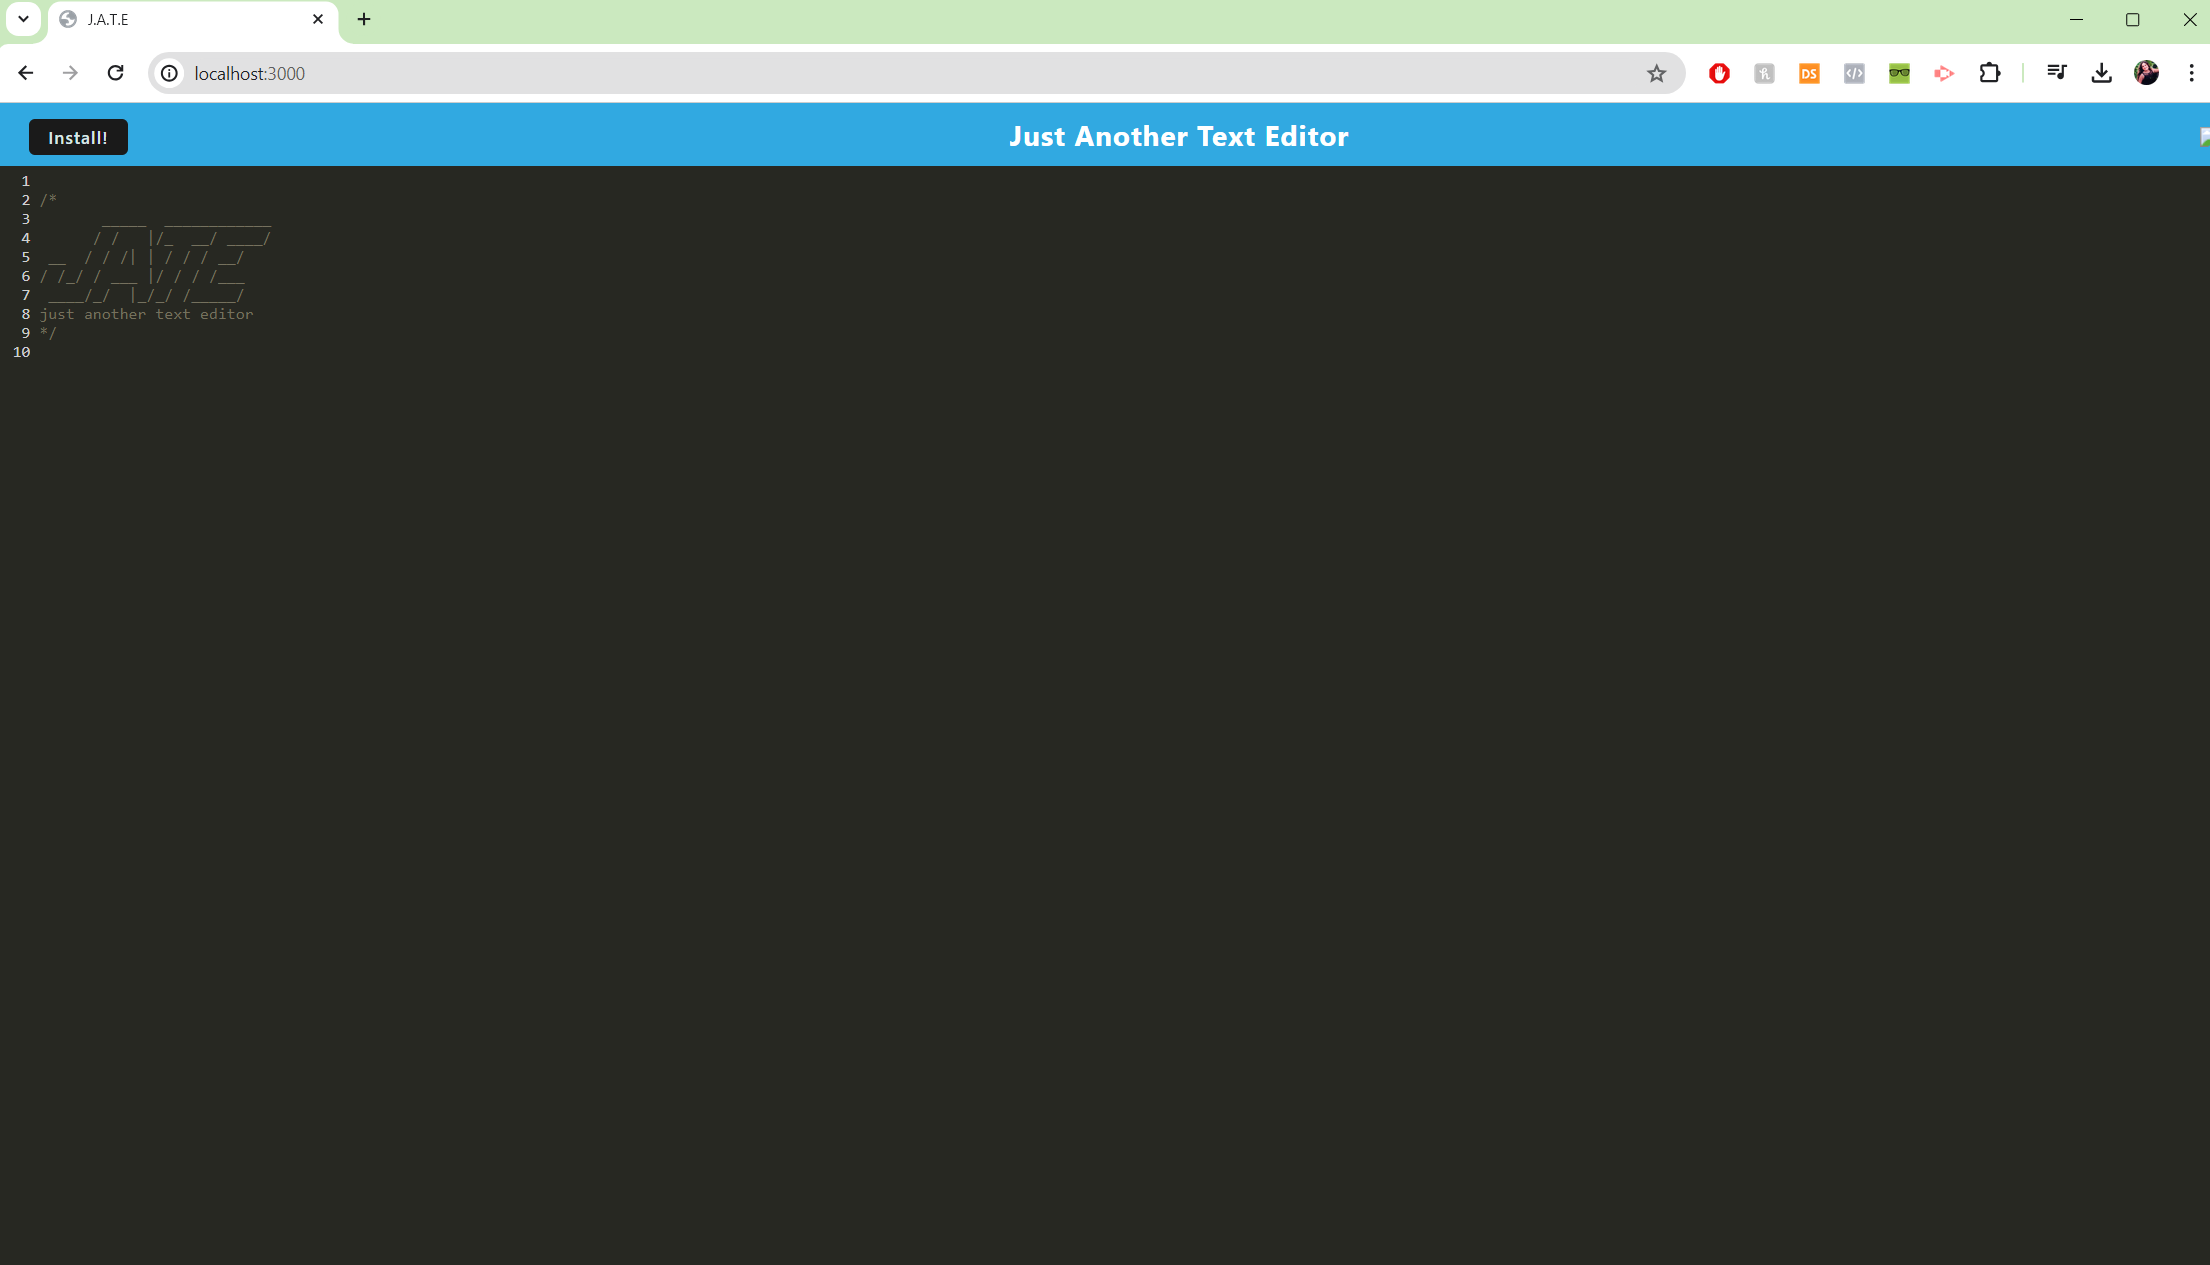
Task: Click the user profile icon
Action: pyautogui.click(x=2146, y=73)
